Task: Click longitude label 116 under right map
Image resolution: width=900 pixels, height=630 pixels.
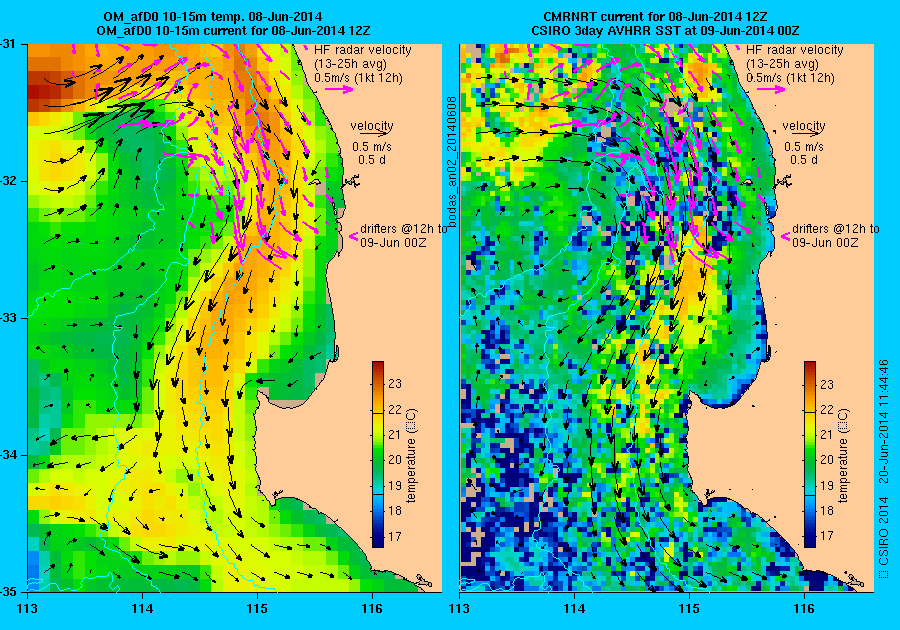Action: click(x=804, y=609)
